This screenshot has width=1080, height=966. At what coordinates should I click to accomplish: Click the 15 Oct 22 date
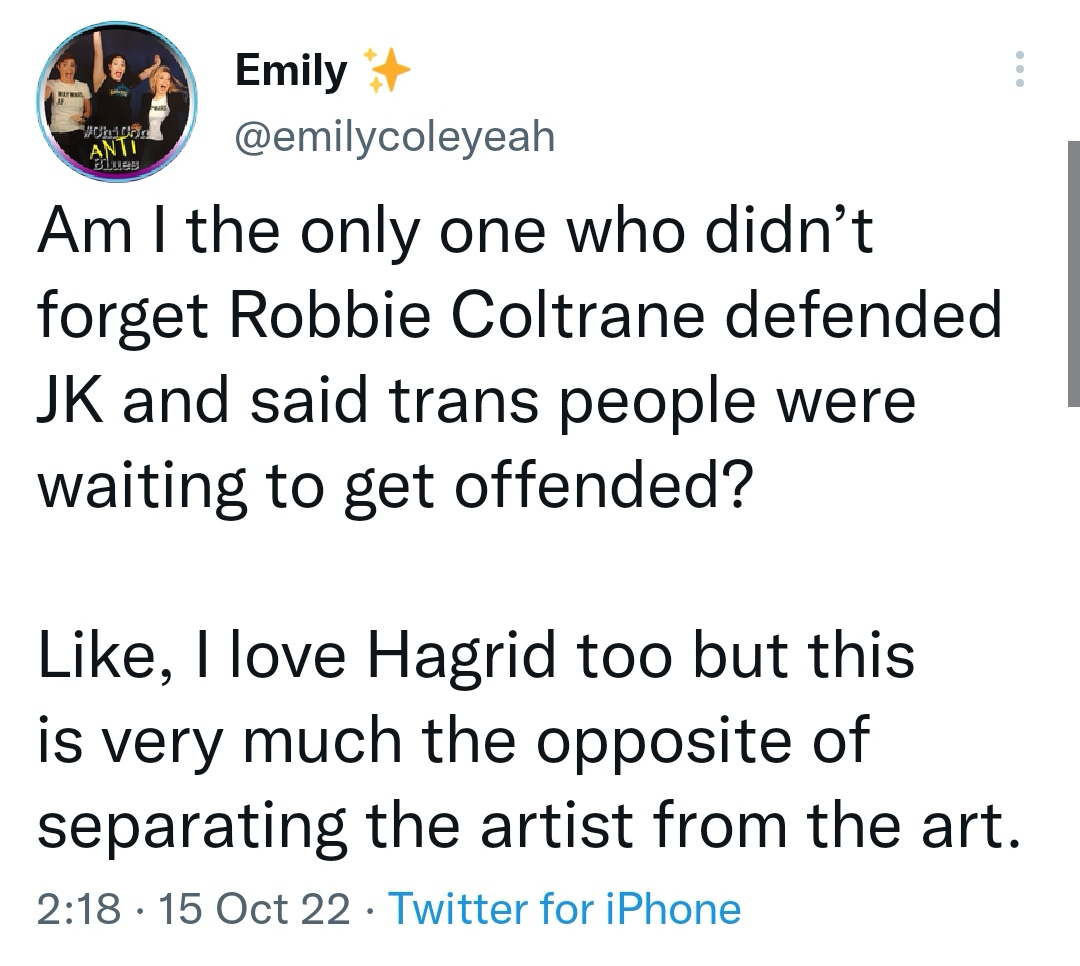246,909
